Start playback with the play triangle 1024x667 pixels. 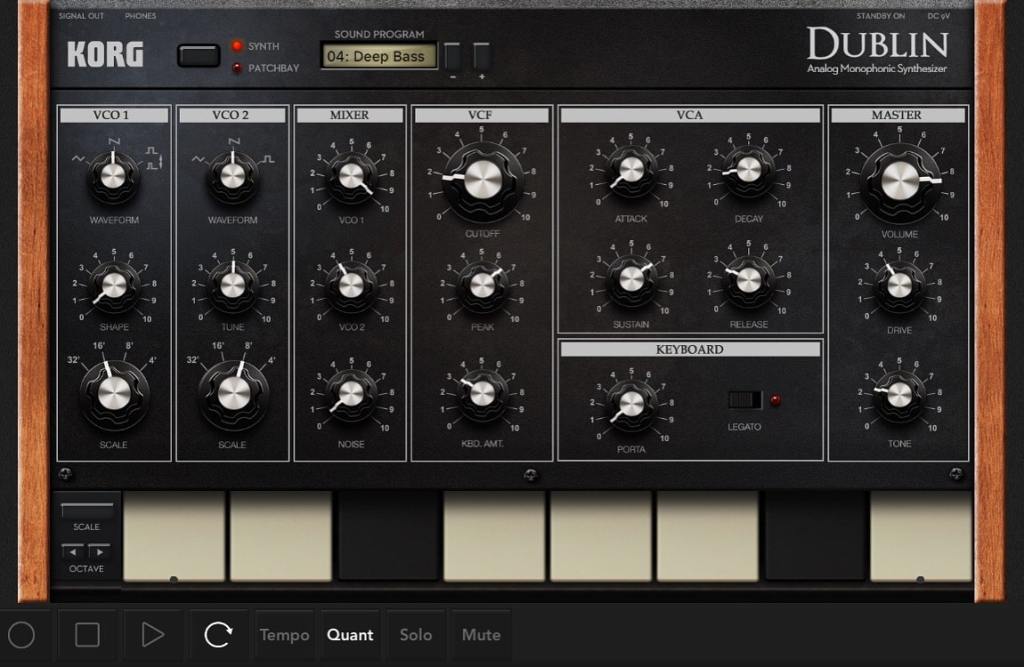152,635
